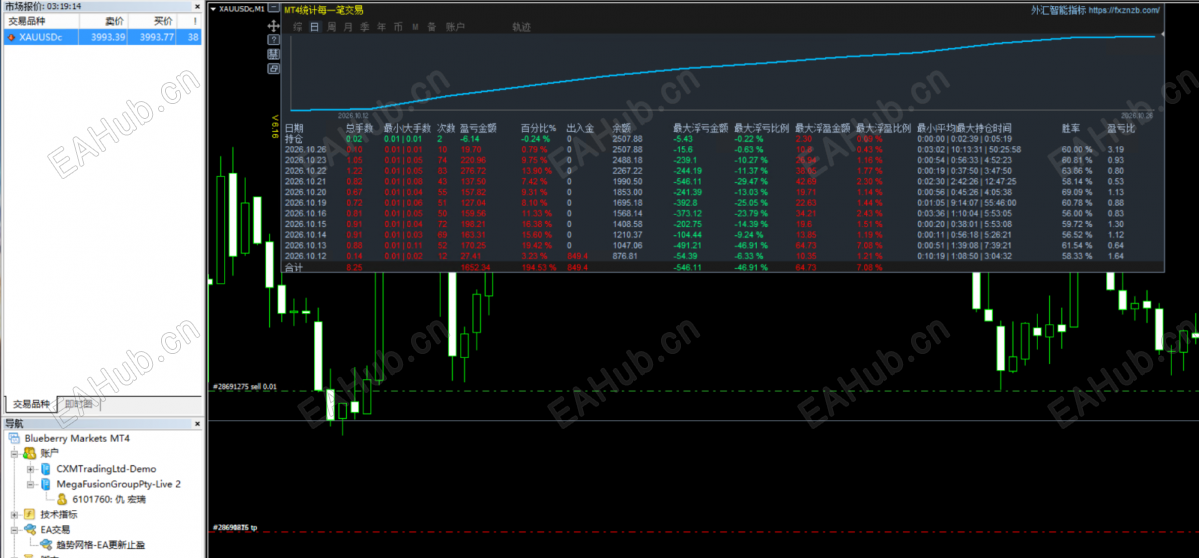1199x558 pixels.
Task: Select account 6101760: 仇 宏瑞
Action: [109, 499]
